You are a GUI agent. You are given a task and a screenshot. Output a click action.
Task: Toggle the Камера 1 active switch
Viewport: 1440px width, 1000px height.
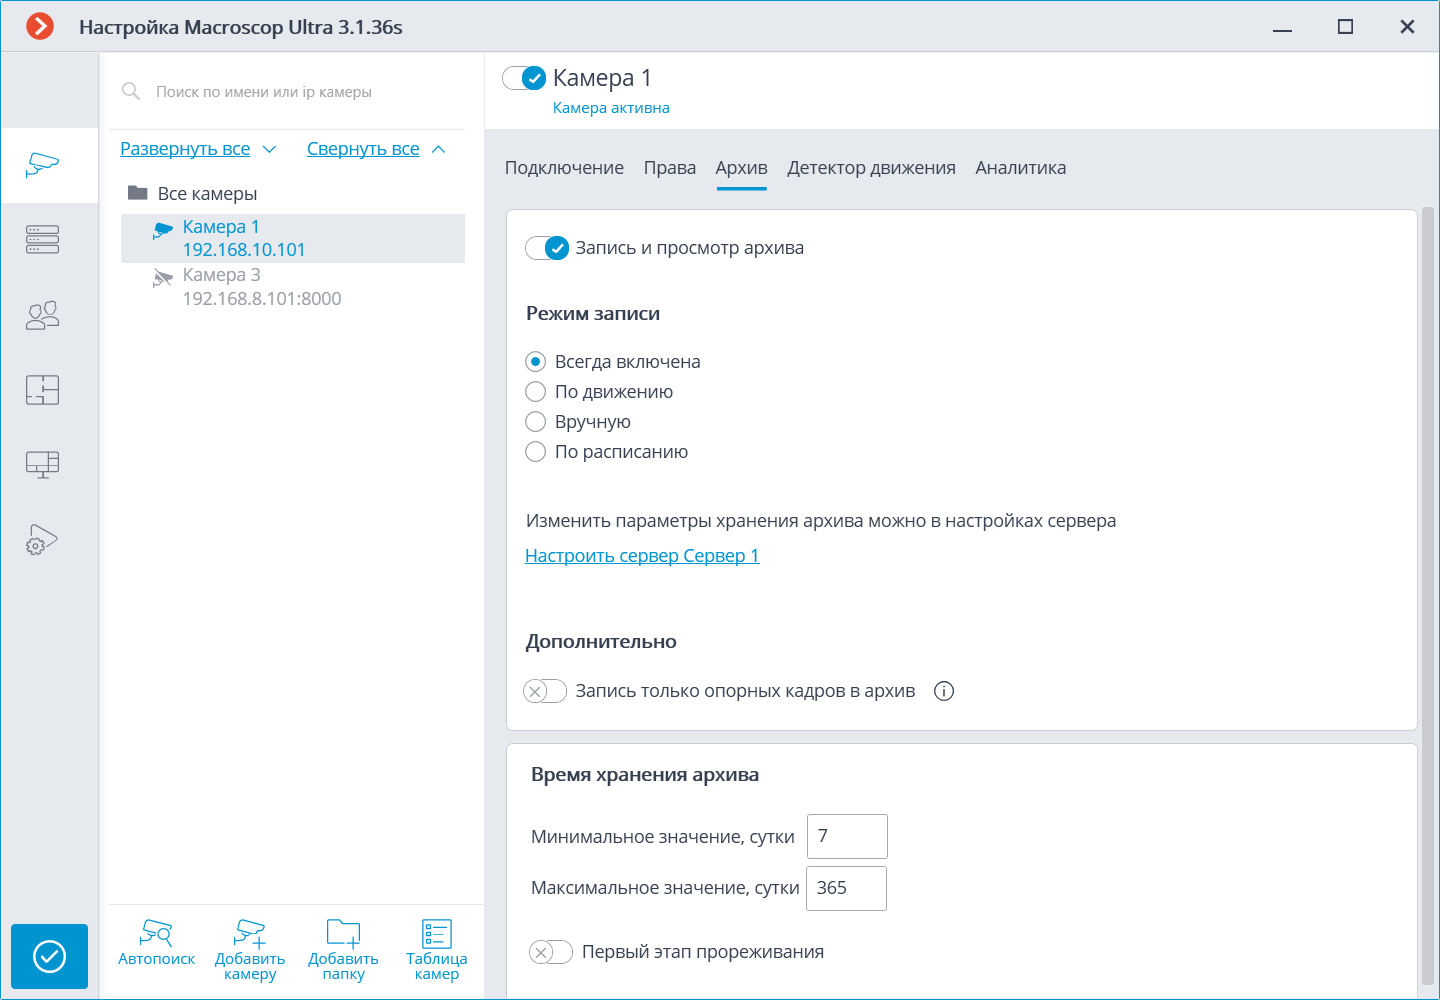click(524, 78)
